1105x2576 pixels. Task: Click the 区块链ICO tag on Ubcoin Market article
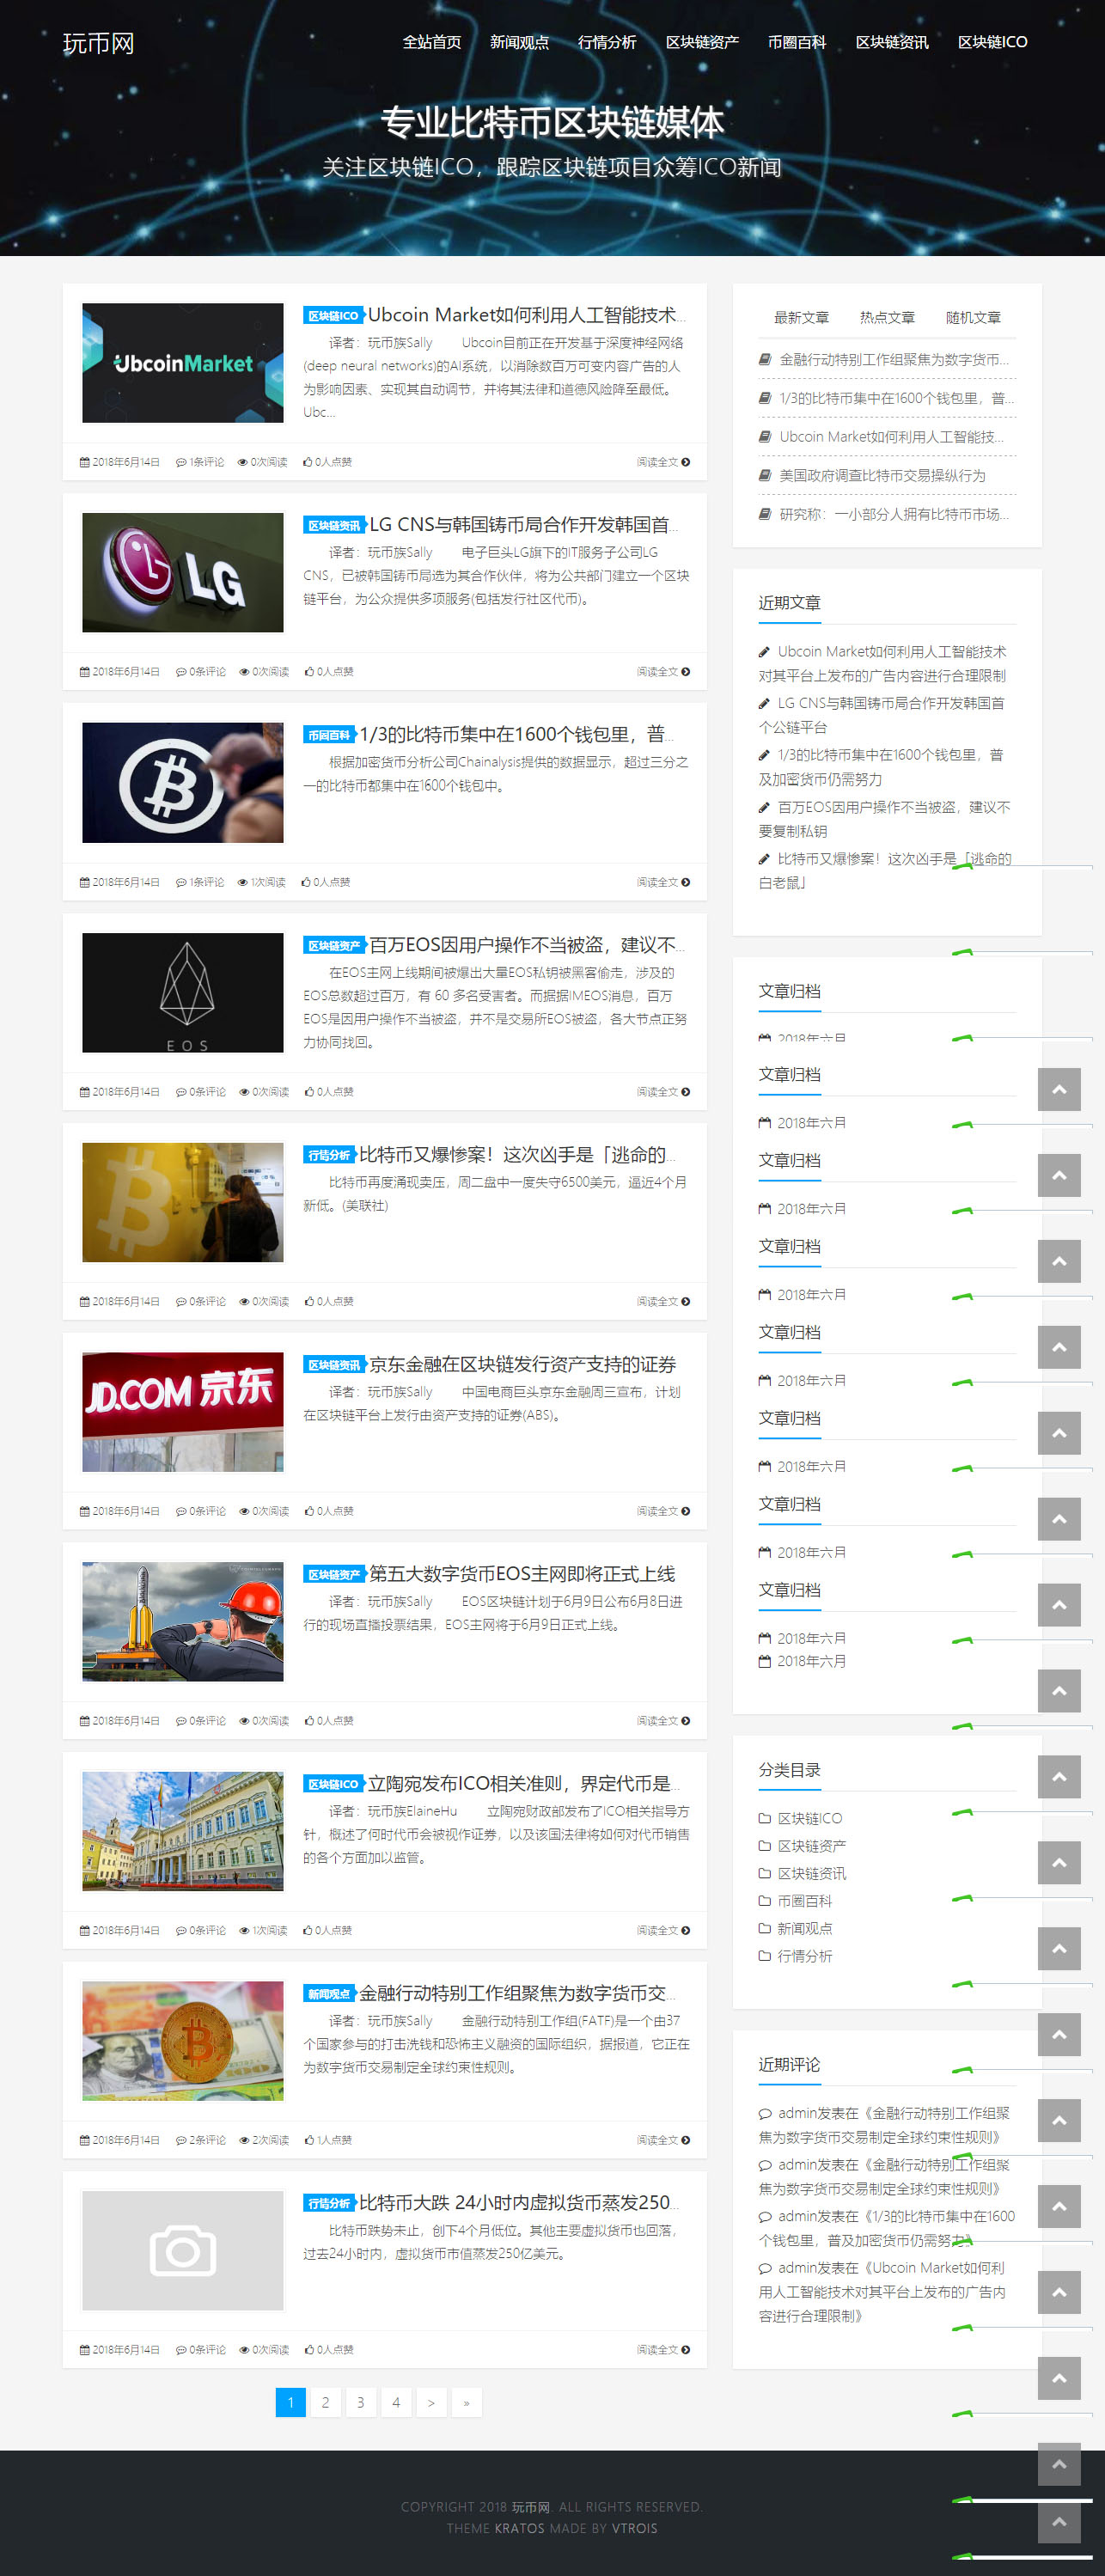333,316
